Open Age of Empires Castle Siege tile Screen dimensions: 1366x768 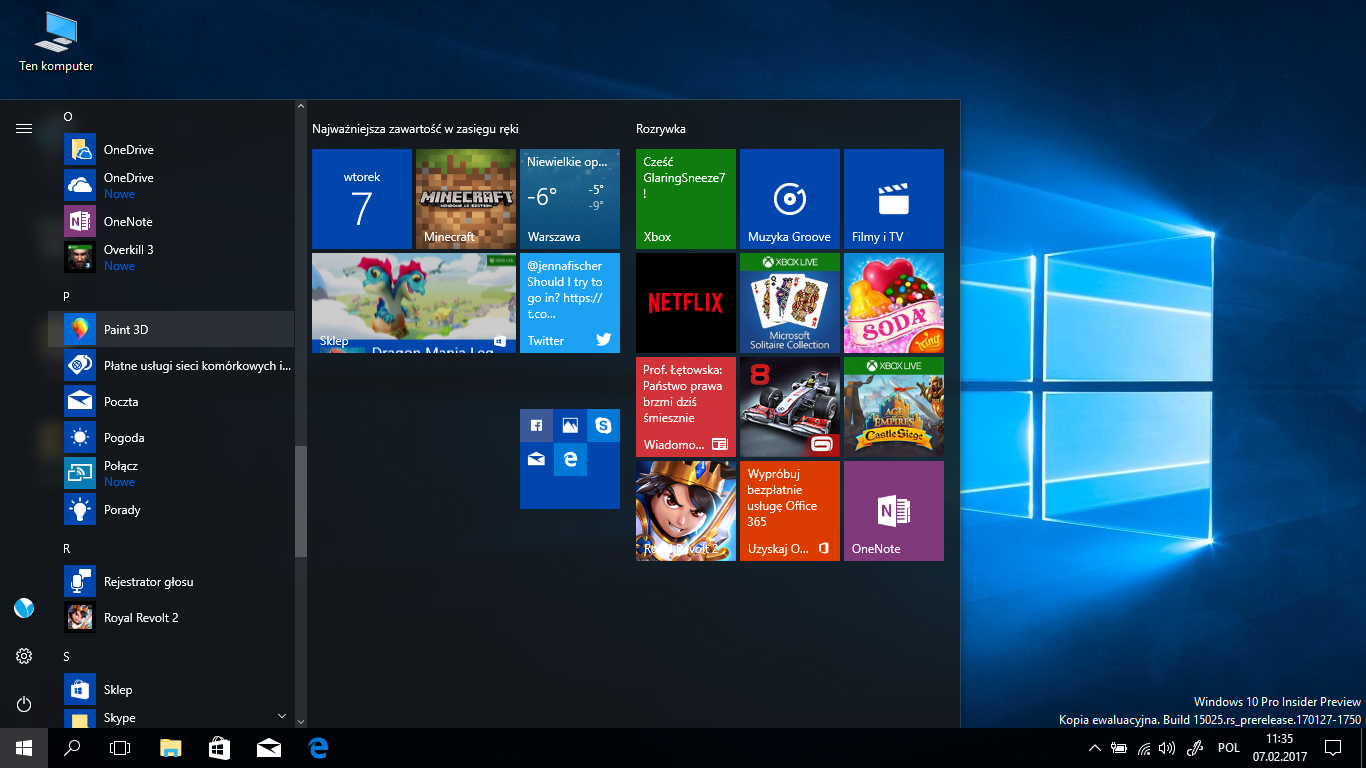(x=894, y=407)
